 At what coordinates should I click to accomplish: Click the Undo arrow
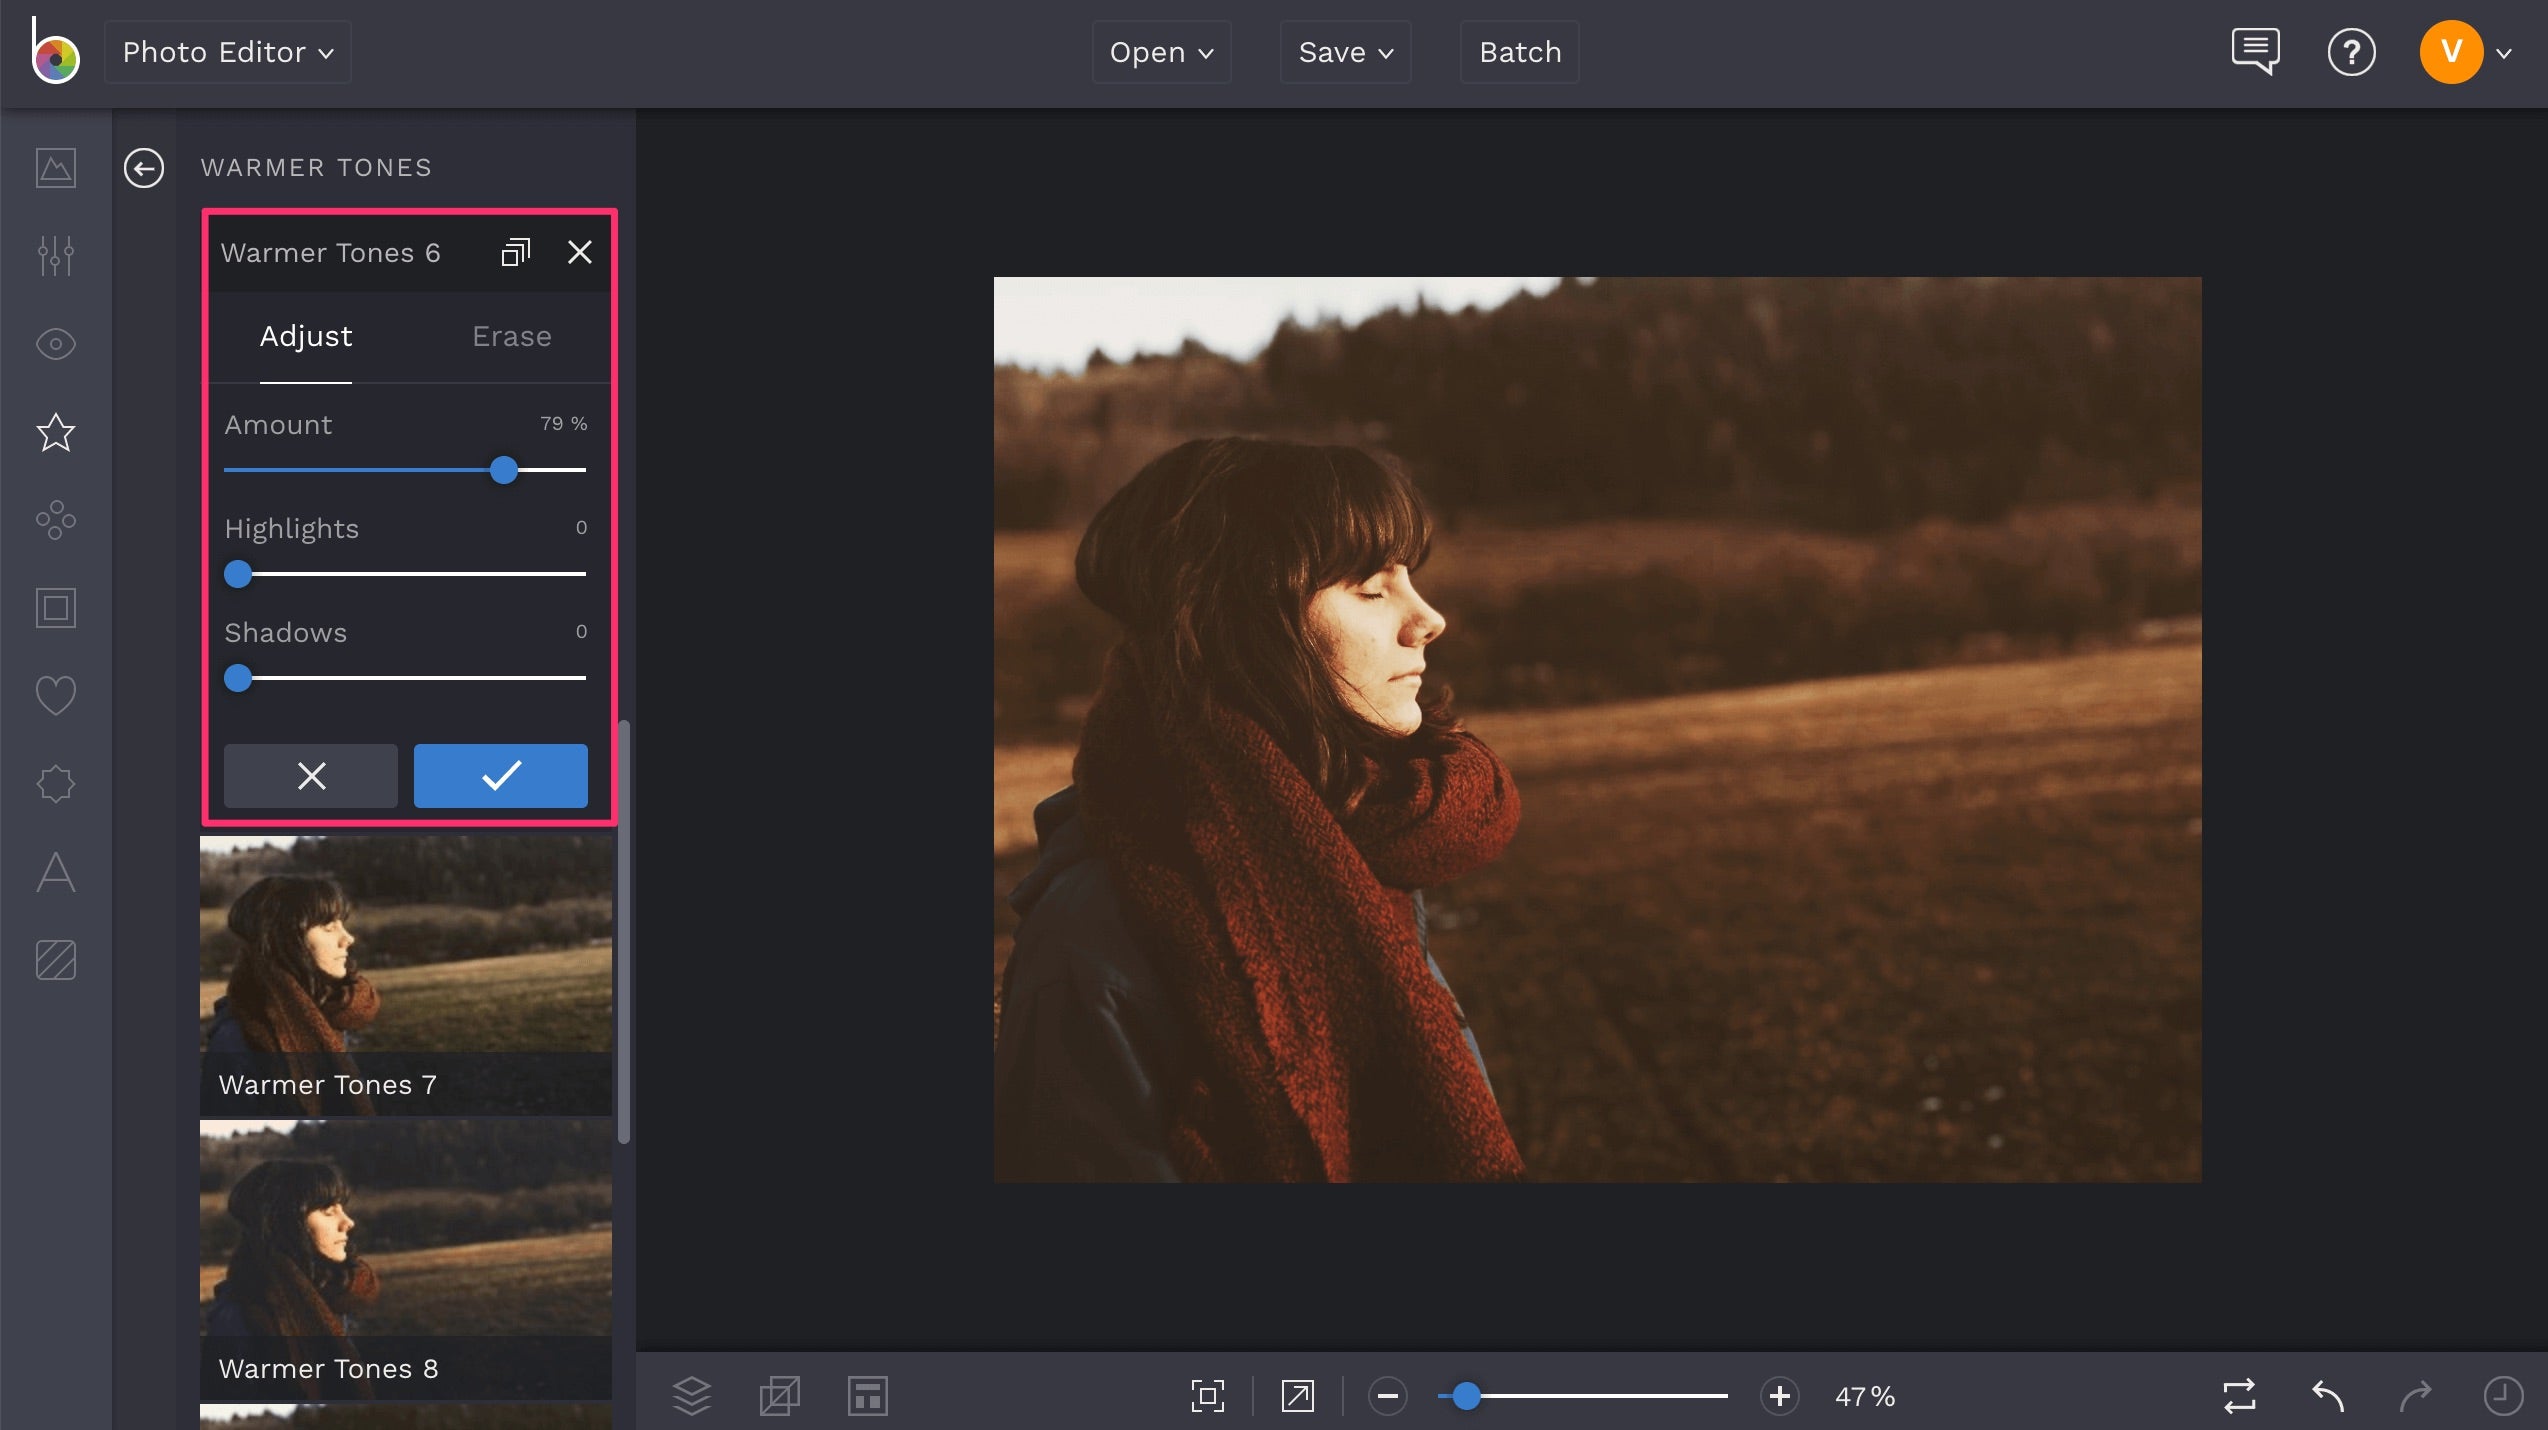click(2327, 1397)
